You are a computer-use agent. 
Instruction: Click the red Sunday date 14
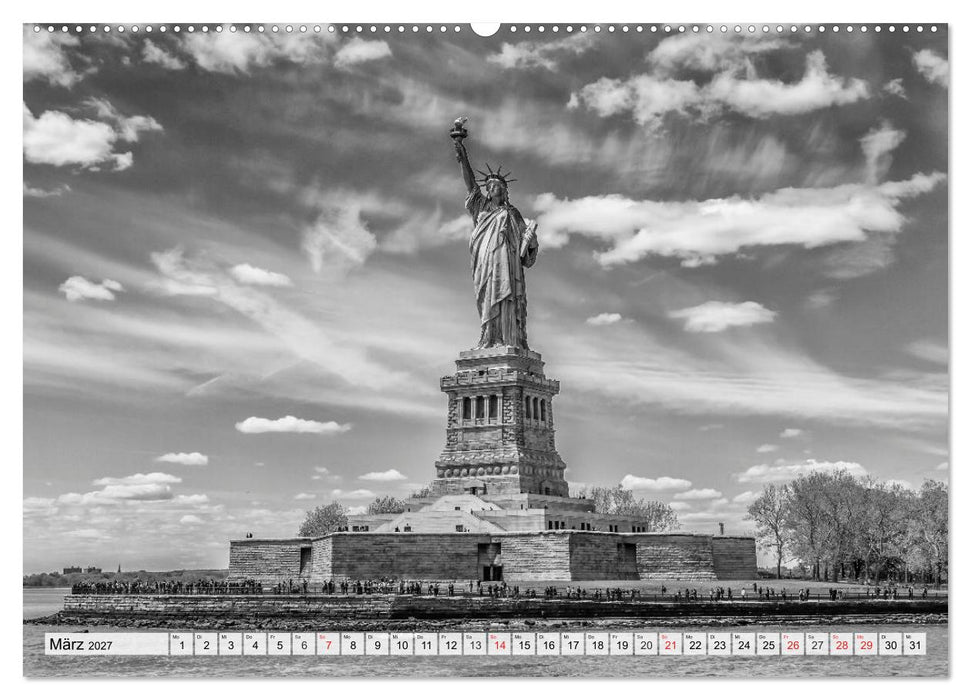pyautogui.click(x=500, y=644)
